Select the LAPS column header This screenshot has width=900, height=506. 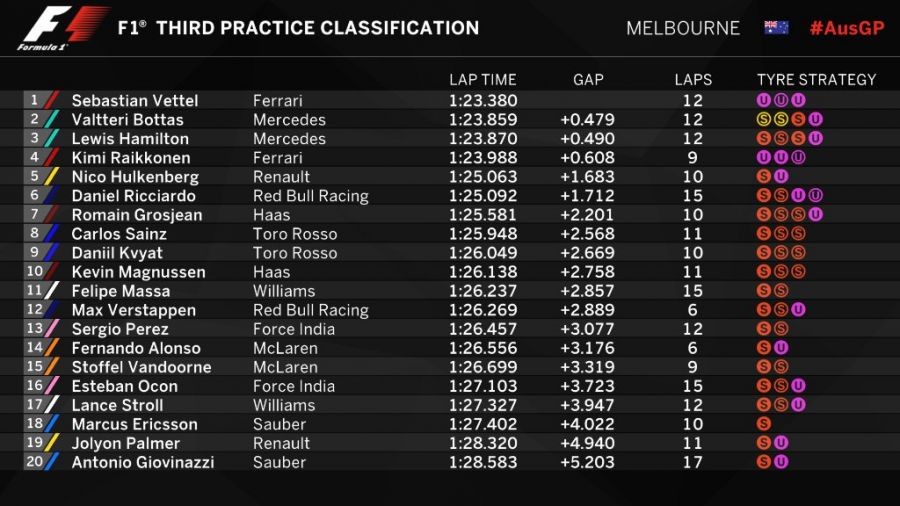[x=693, y=80]
